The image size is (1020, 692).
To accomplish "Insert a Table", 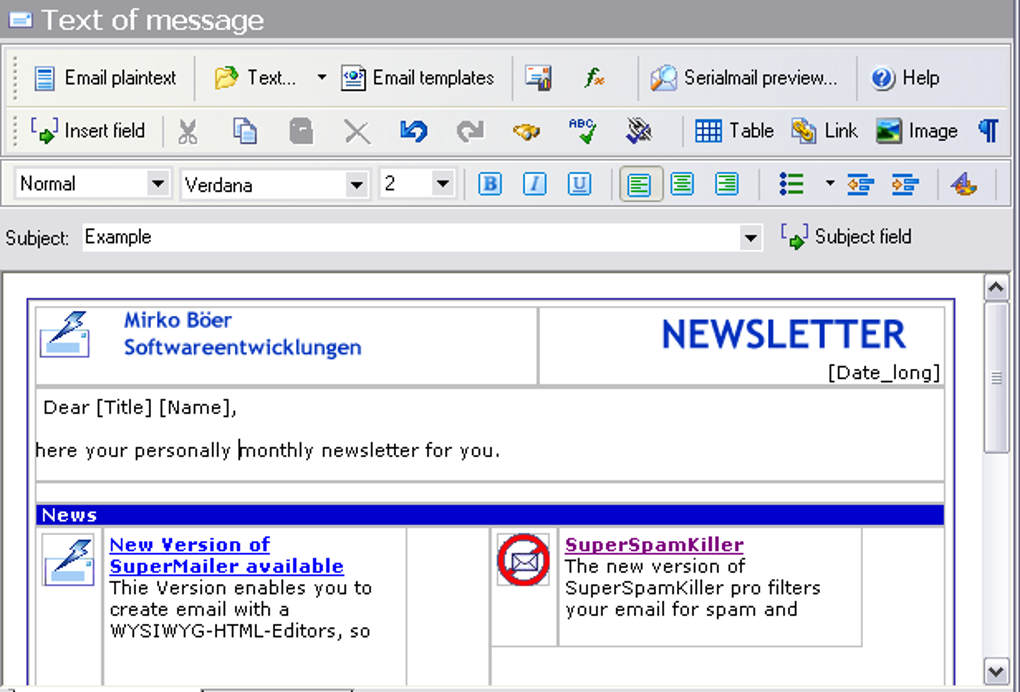I will (x=734, y=131).
